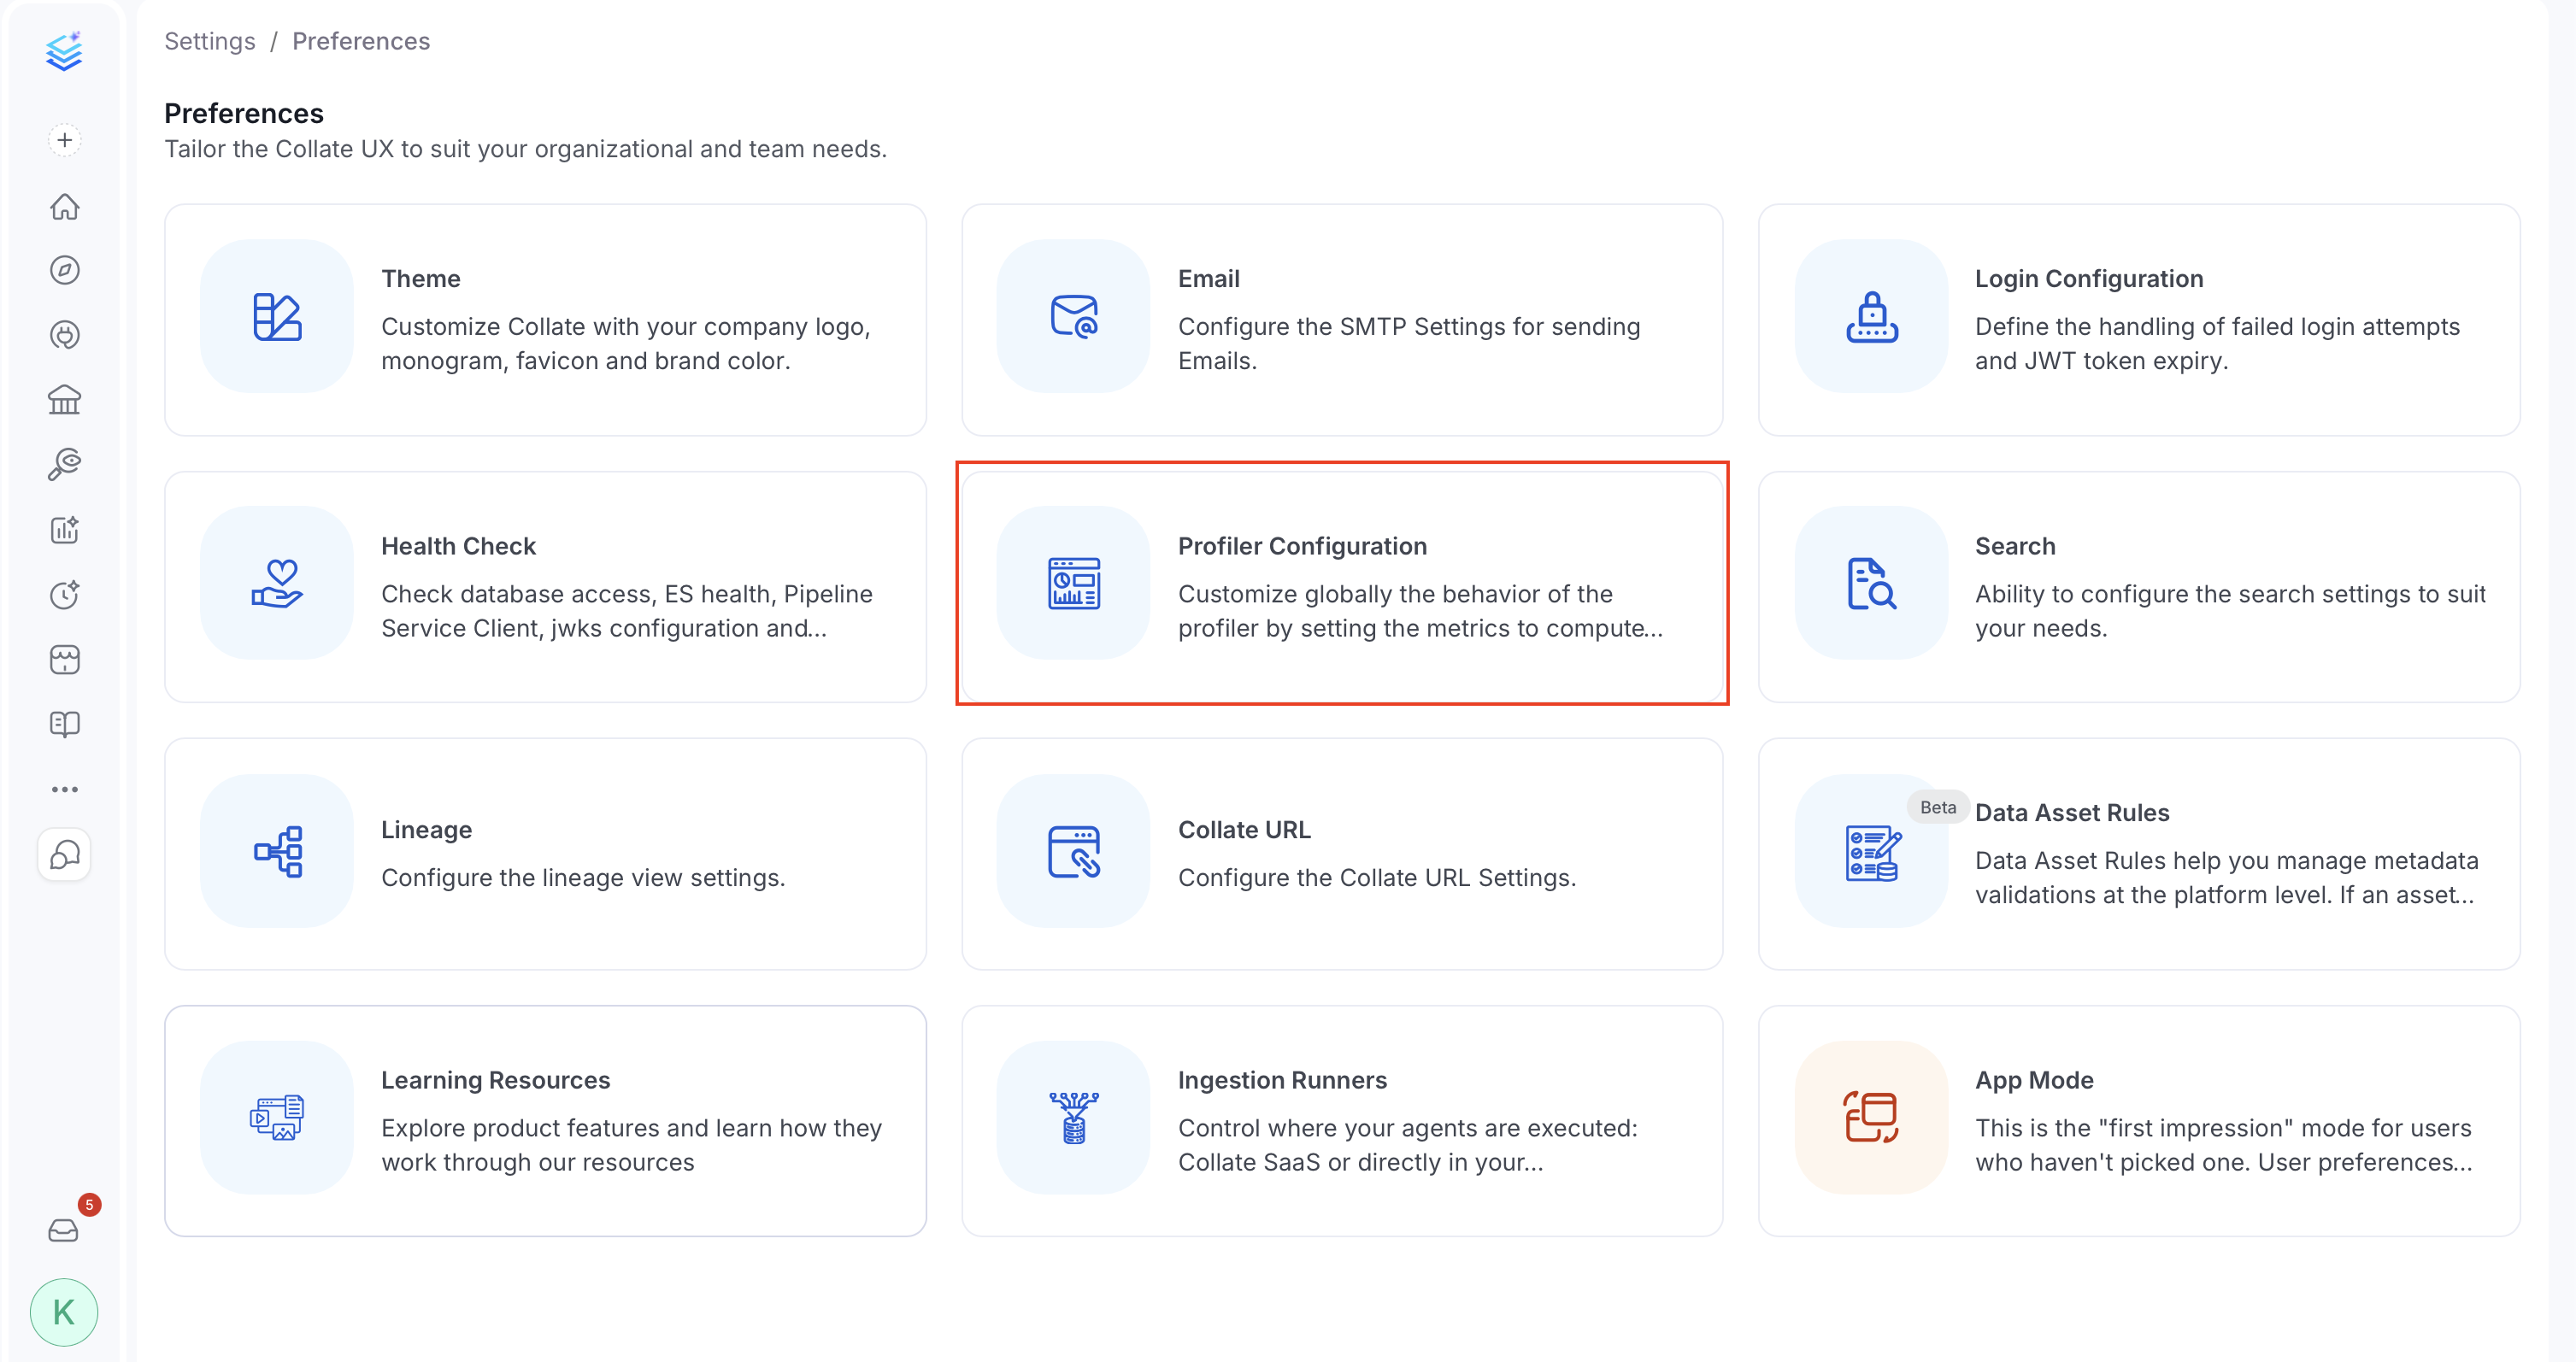Screen dimensions: 2576x1362
Task: Open the Lineage settings title
Action: [426, 830]
